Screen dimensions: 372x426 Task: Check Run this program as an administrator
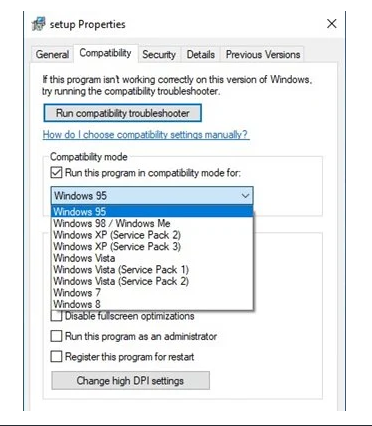tap(56, 336)
